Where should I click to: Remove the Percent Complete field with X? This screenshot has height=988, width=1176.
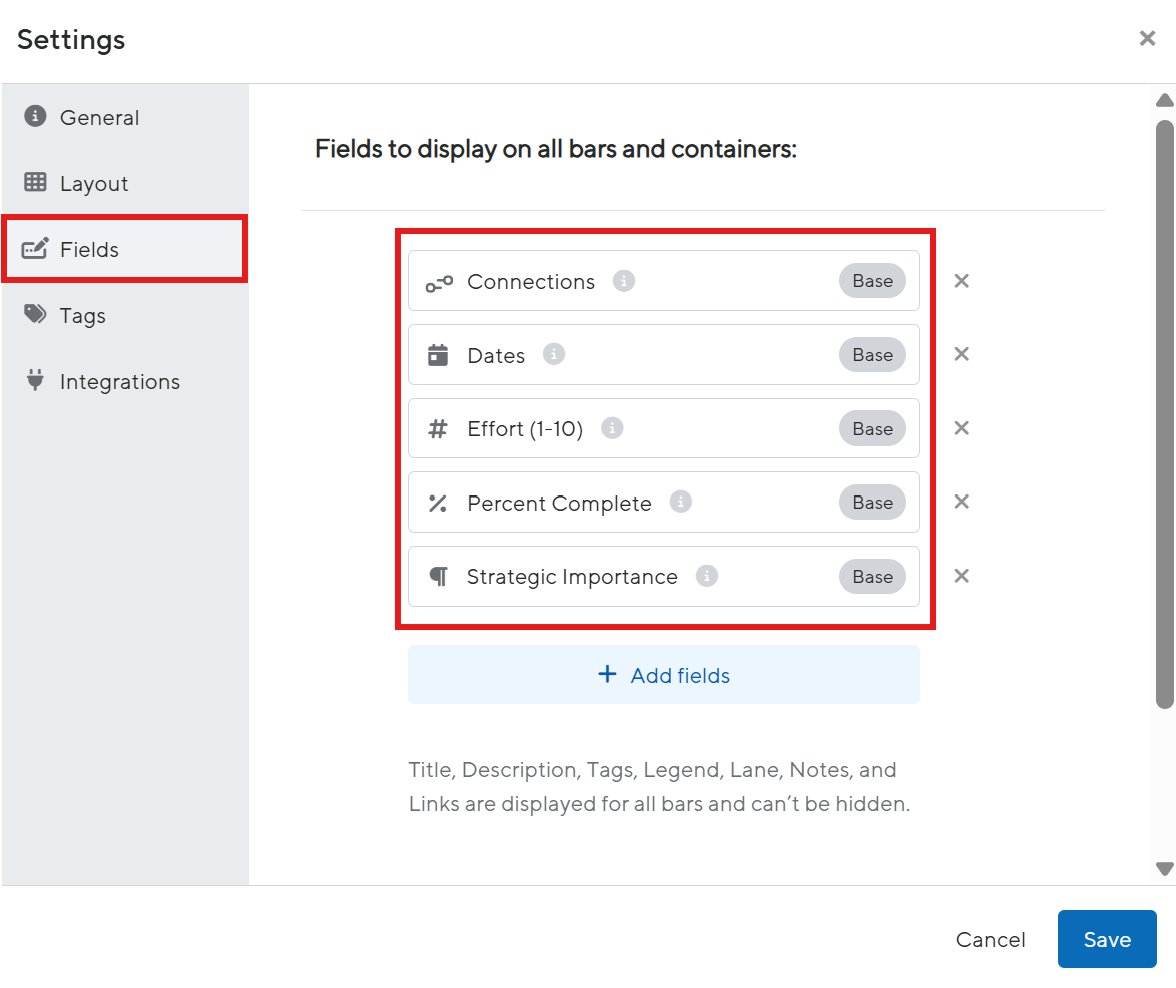tap(961, 502)
